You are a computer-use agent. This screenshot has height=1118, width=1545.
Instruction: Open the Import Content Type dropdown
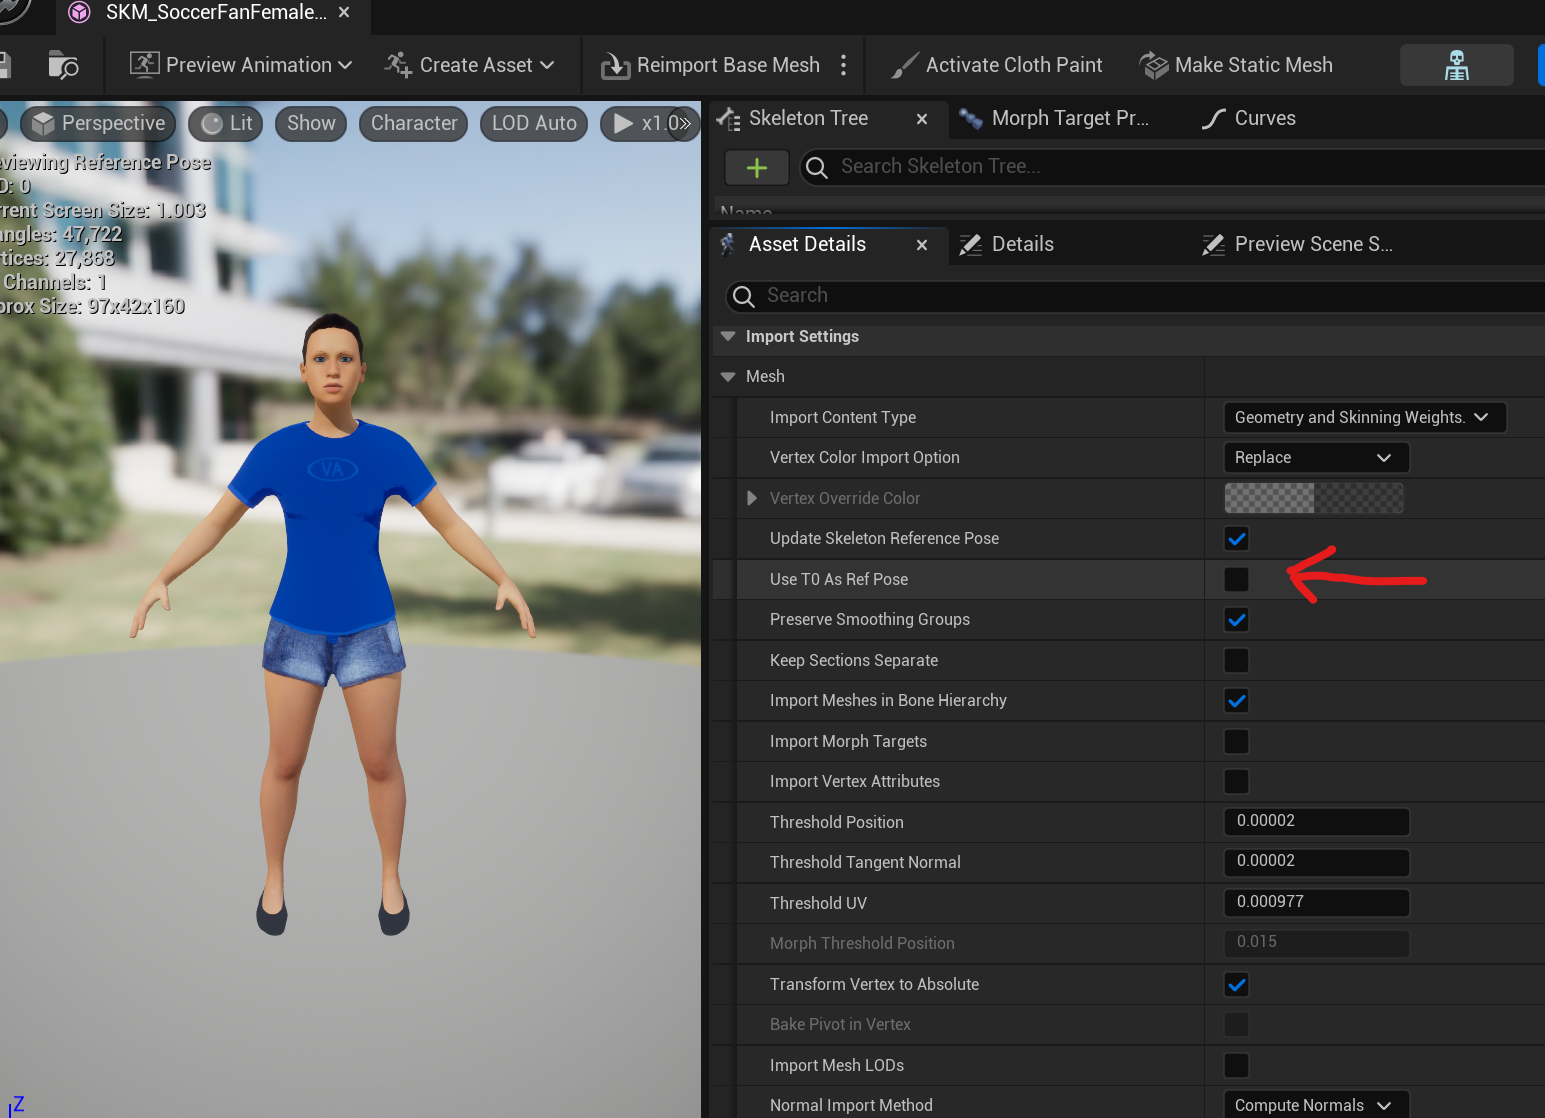click(1364, 417)
